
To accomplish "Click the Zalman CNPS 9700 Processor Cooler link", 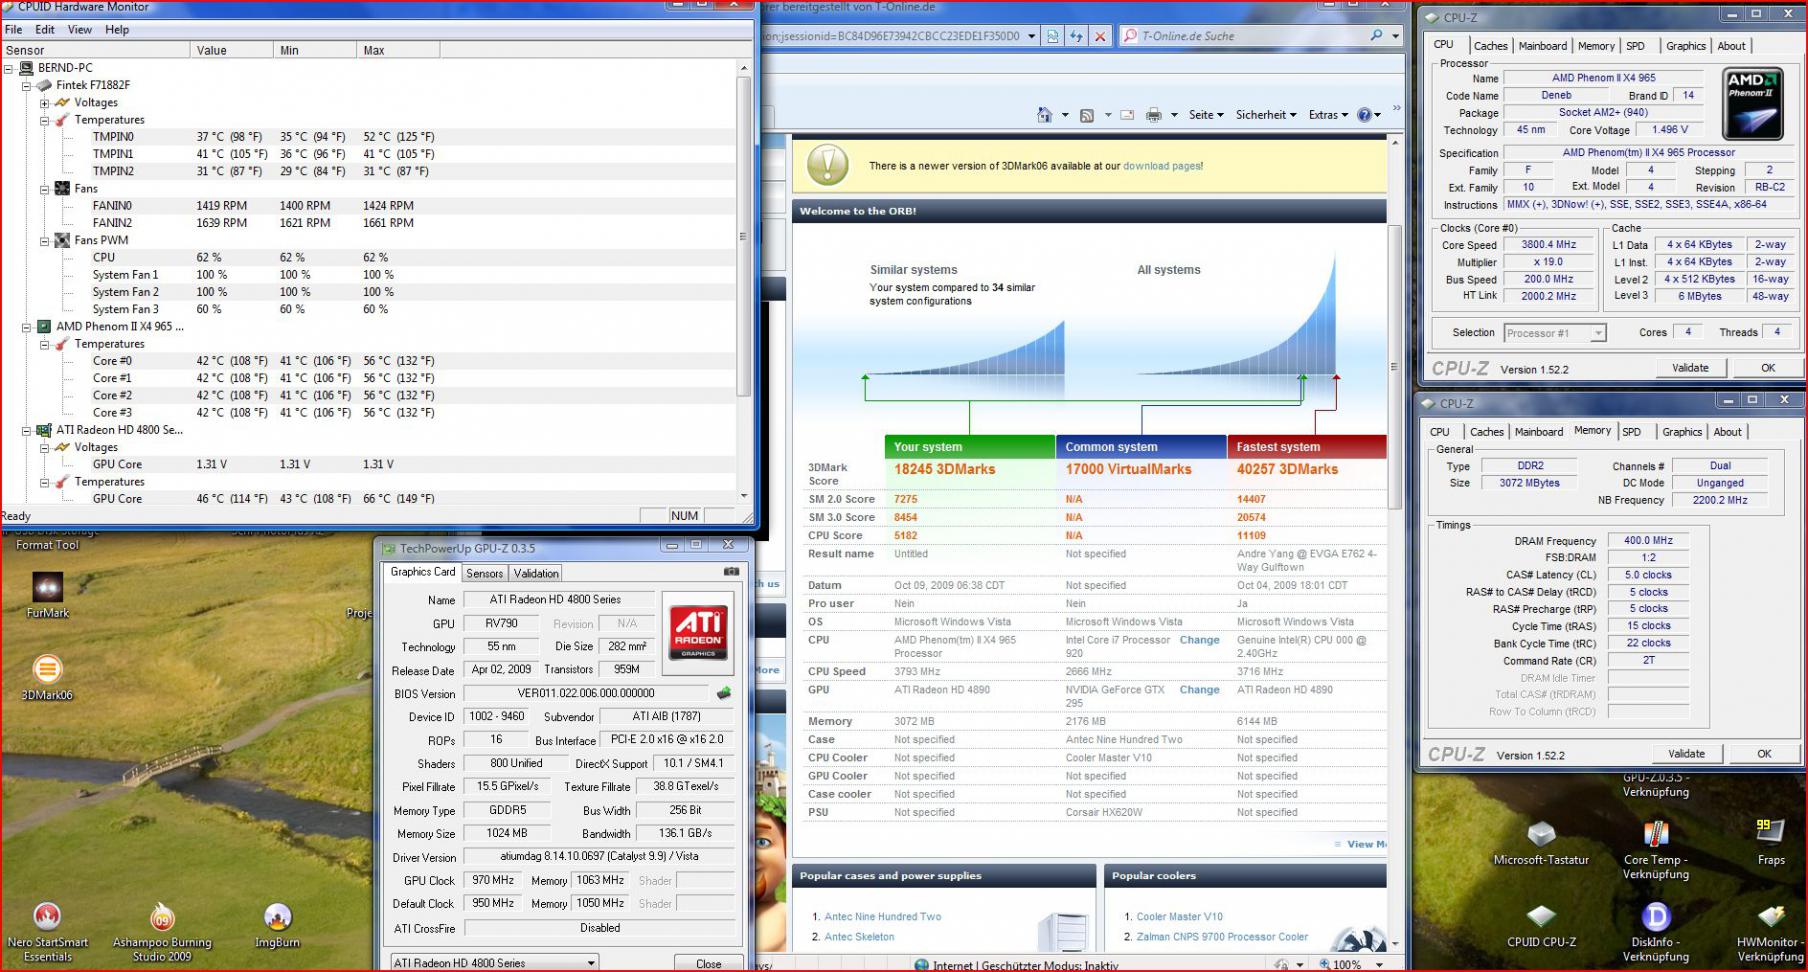I will click(1222, 937).
